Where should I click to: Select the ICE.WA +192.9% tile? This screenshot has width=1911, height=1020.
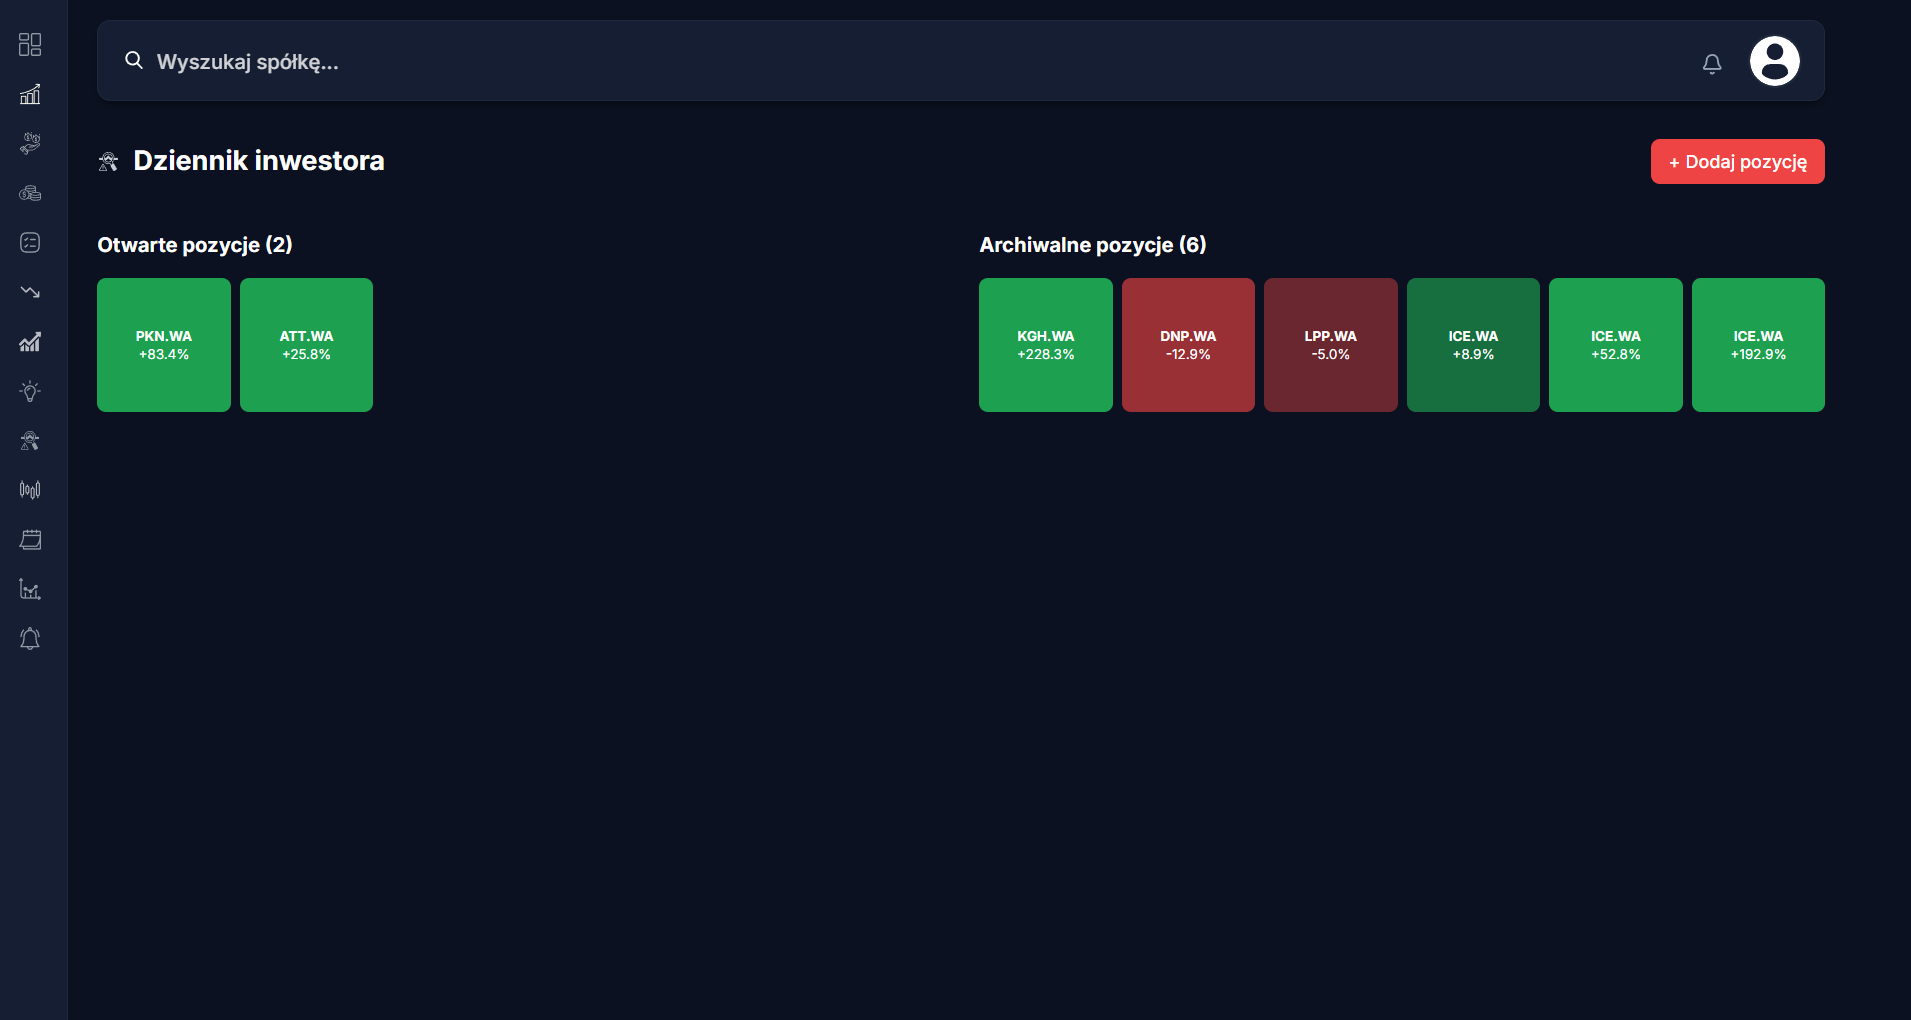click(x=1758, y=345)
